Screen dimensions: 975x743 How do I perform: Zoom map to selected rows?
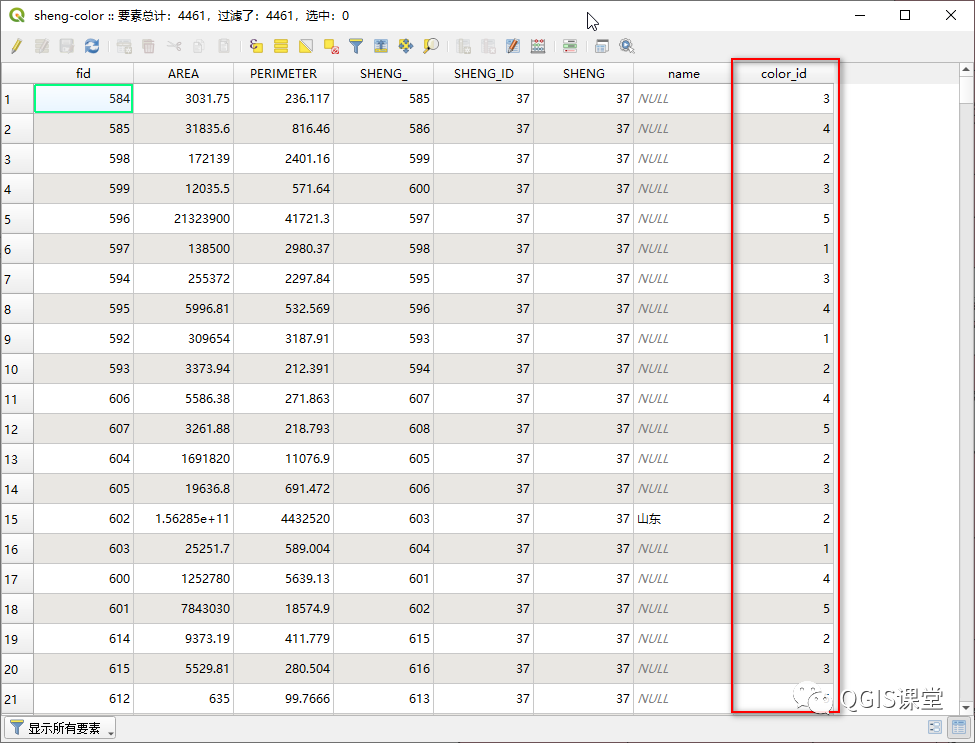pos(431,46)
